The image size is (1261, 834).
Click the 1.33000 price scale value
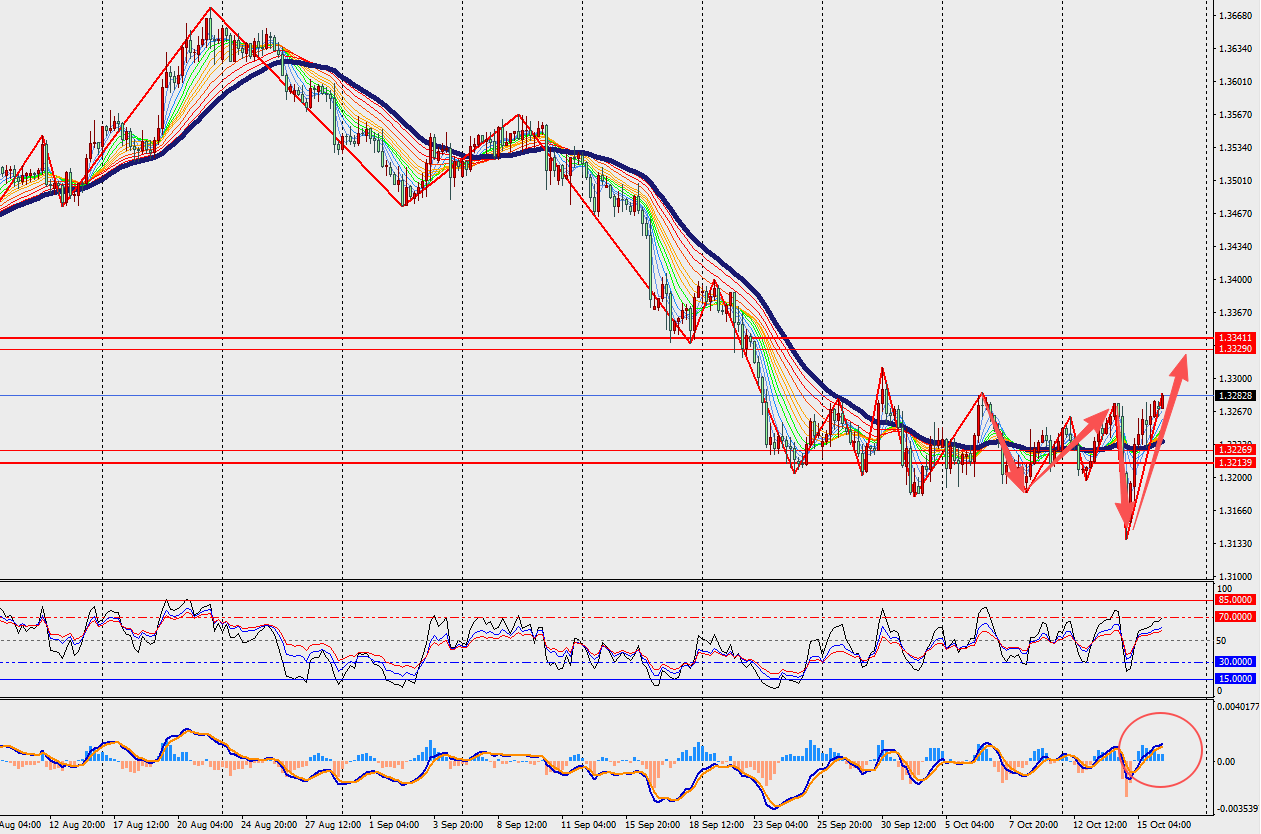(1236, 379)
